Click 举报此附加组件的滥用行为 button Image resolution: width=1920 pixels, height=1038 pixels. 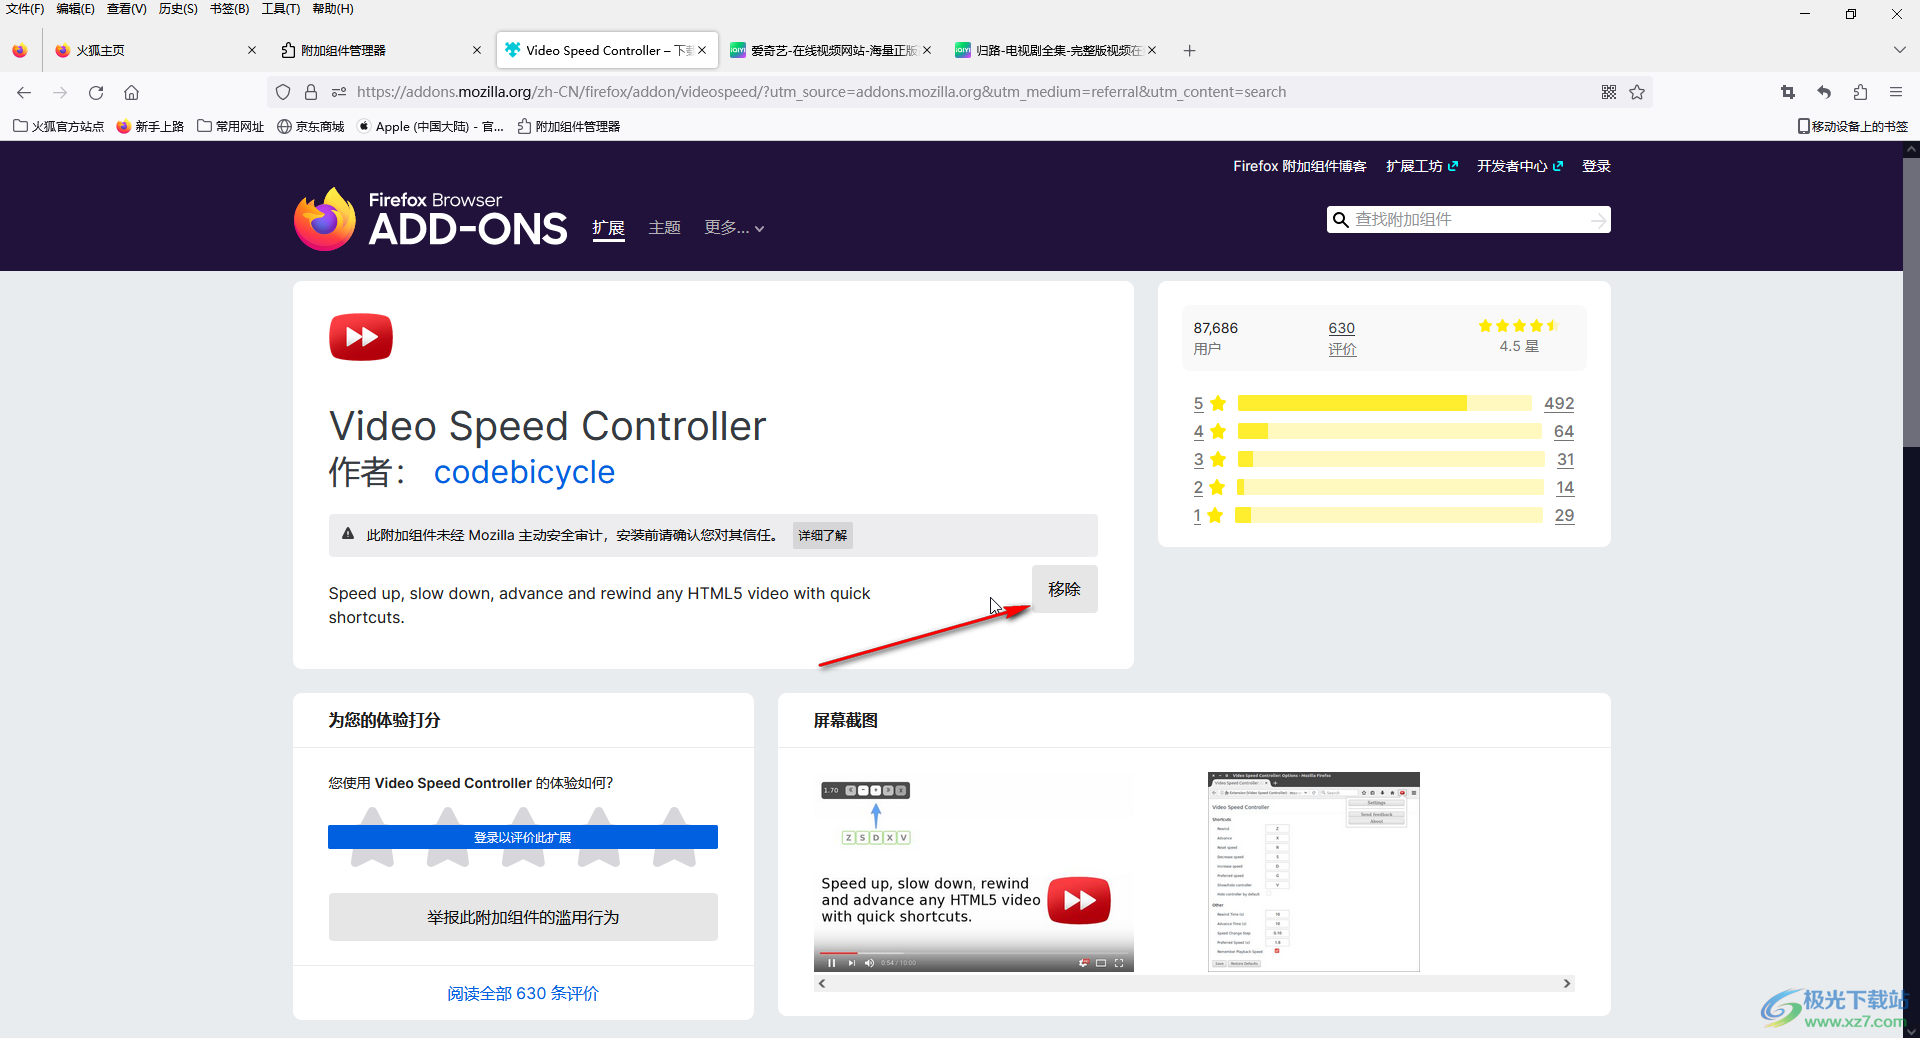click(523, 917)
